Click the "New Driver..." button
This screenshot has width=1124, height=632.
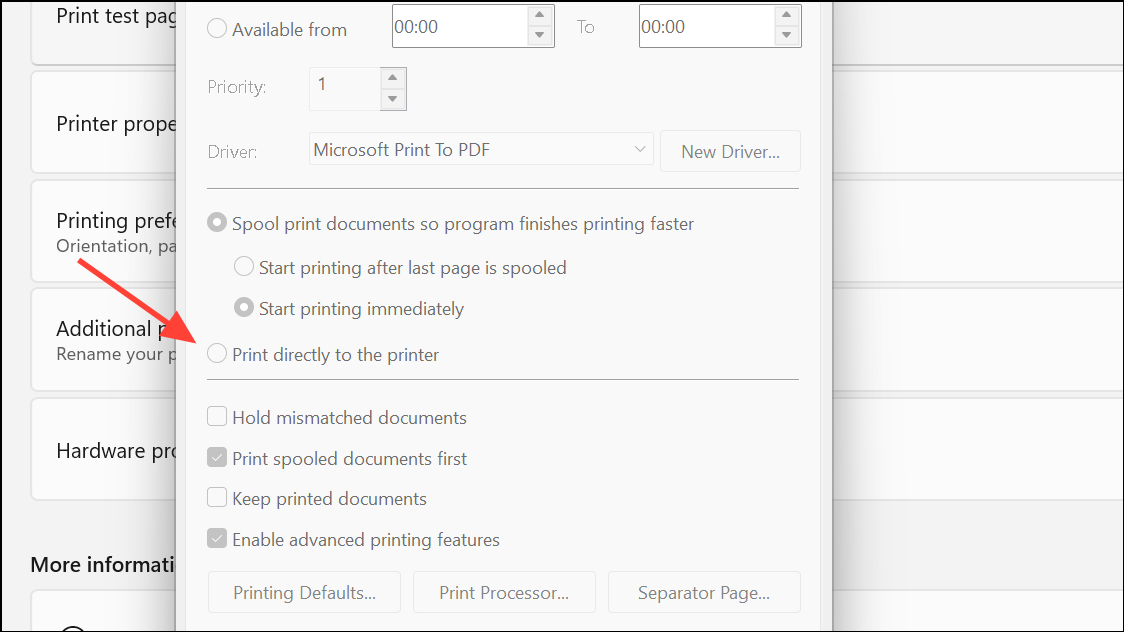click(730, 151)
